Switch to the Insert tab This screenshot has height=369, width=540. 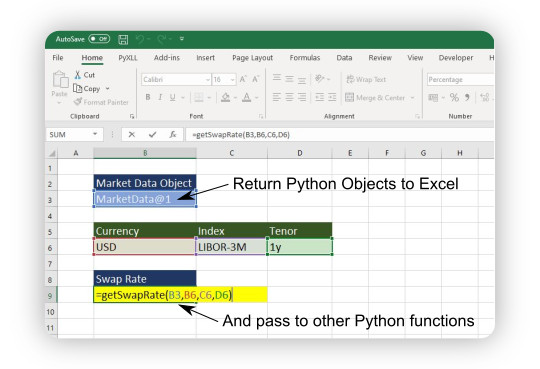[x=206, y=58]
